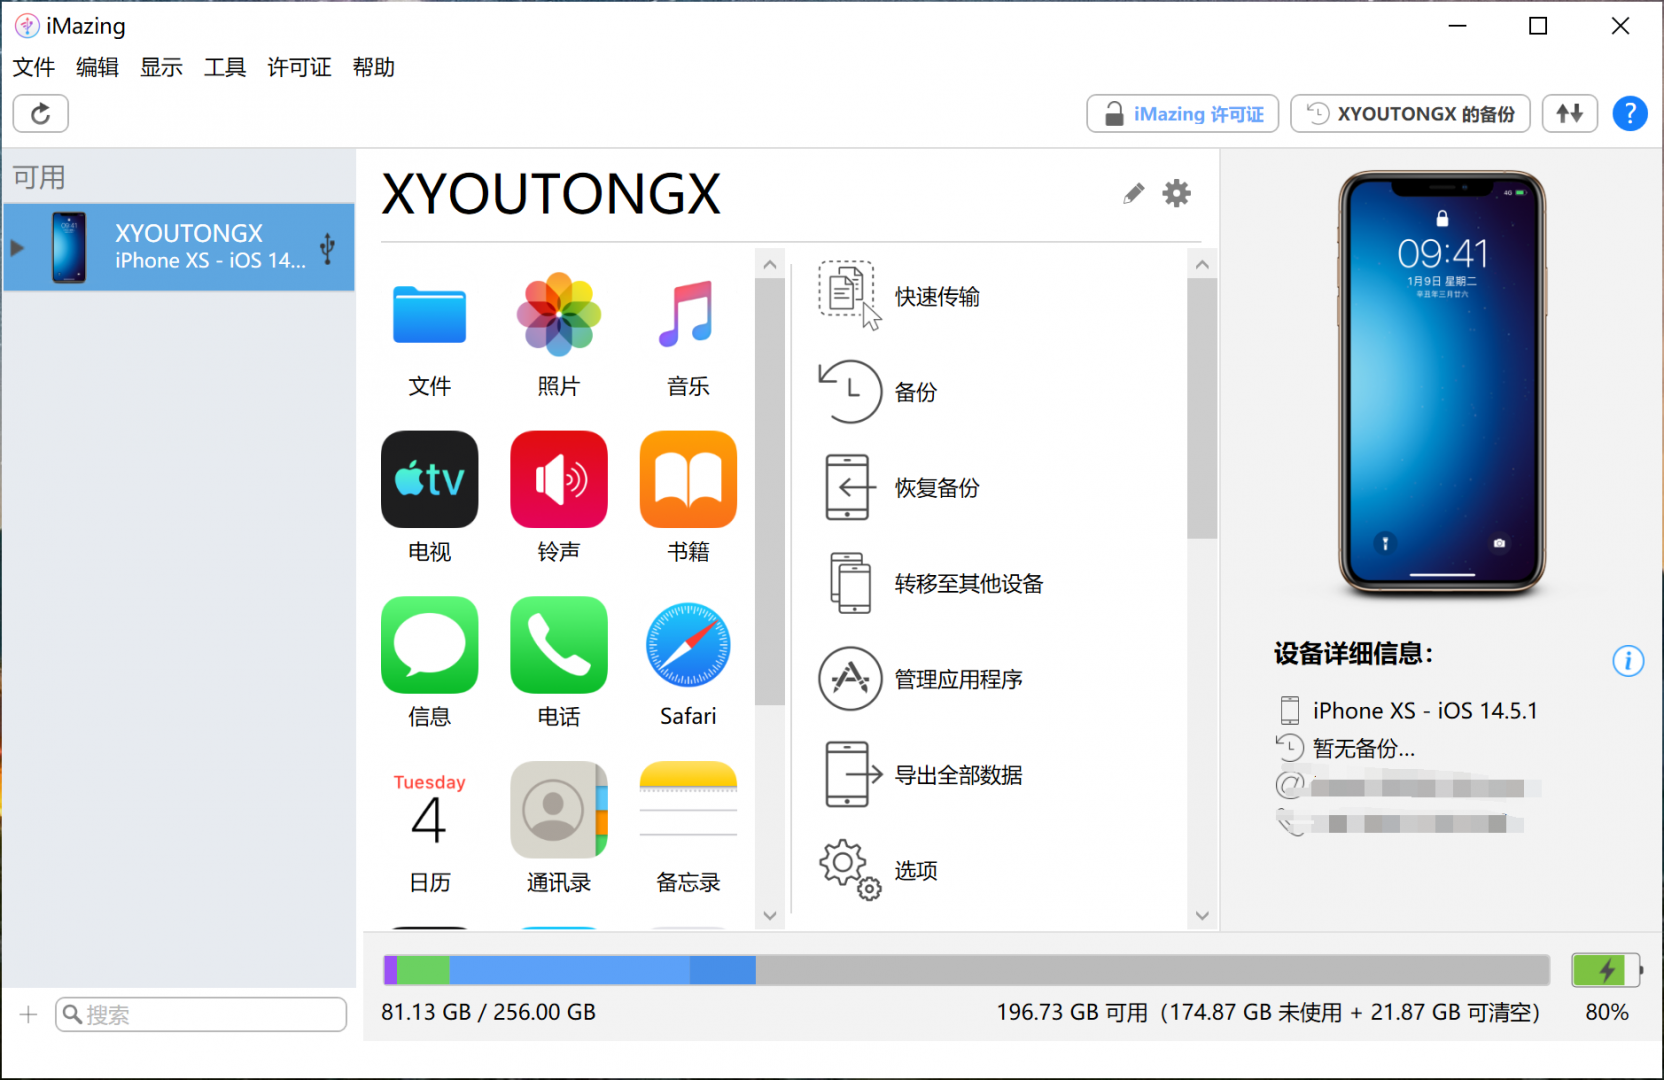Viewport: 1664px width, 1080px height.
Task: Click the 可用 sidebar section header
Action: click(39, 177)
